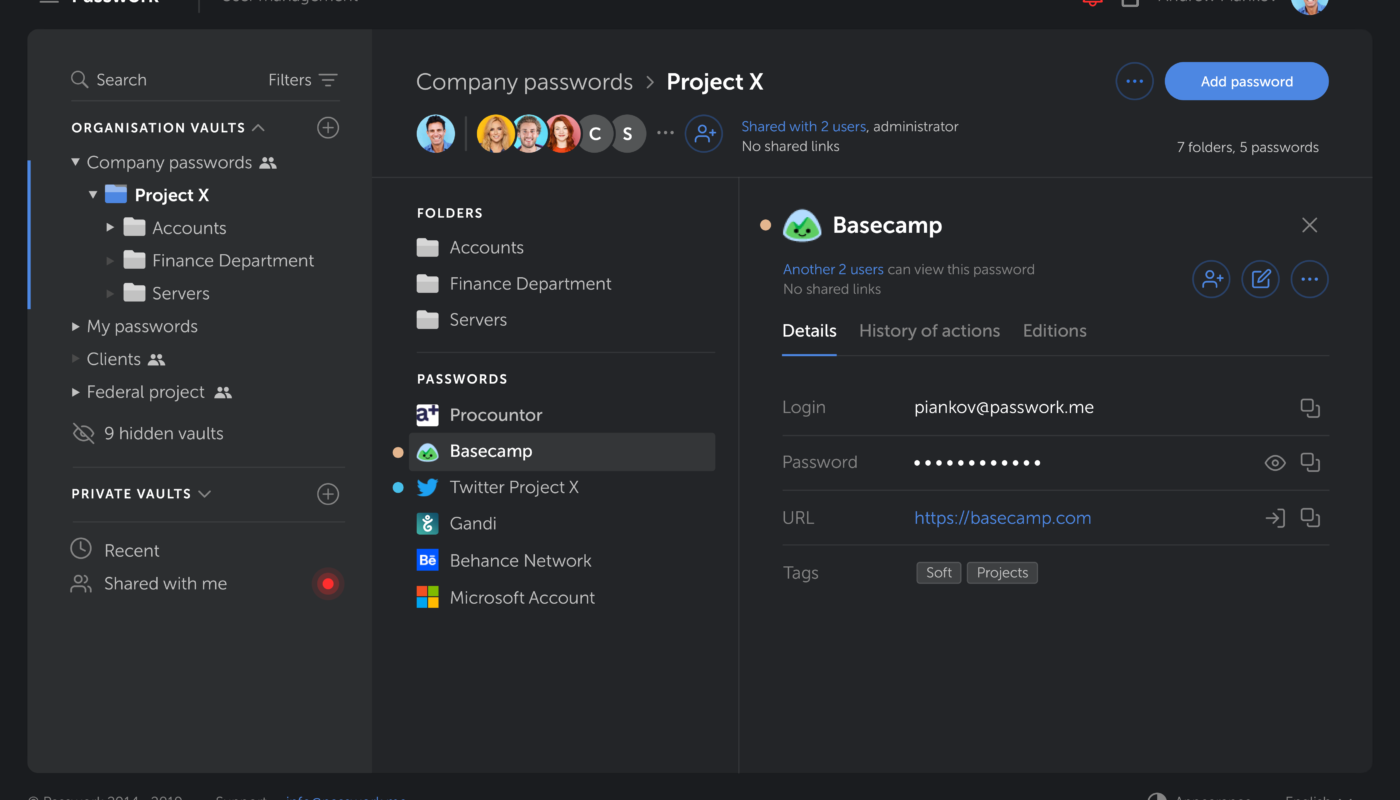Open Filters options icon
This screenshot has width=1400, height=800.
[x=328, y=80]
